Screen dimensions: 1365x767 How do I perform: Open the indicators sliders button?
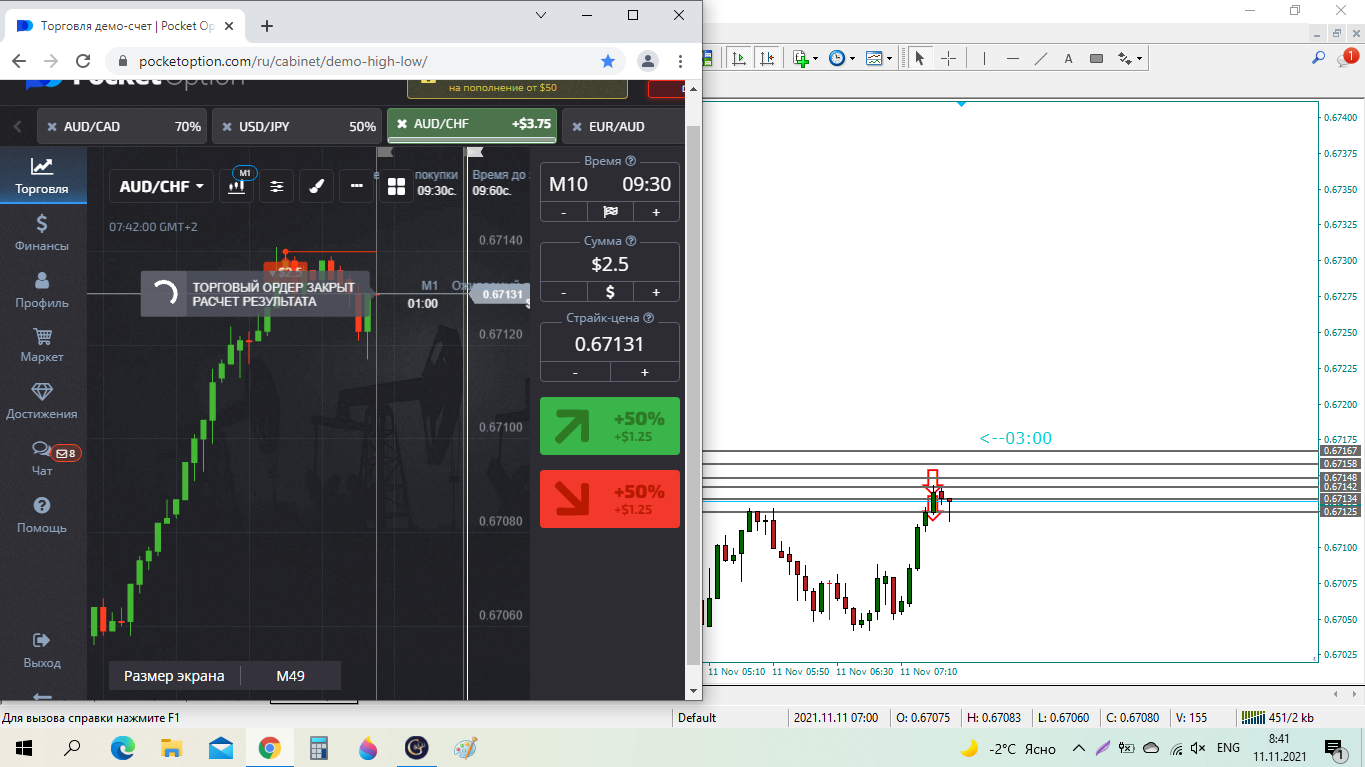[277, 185]
